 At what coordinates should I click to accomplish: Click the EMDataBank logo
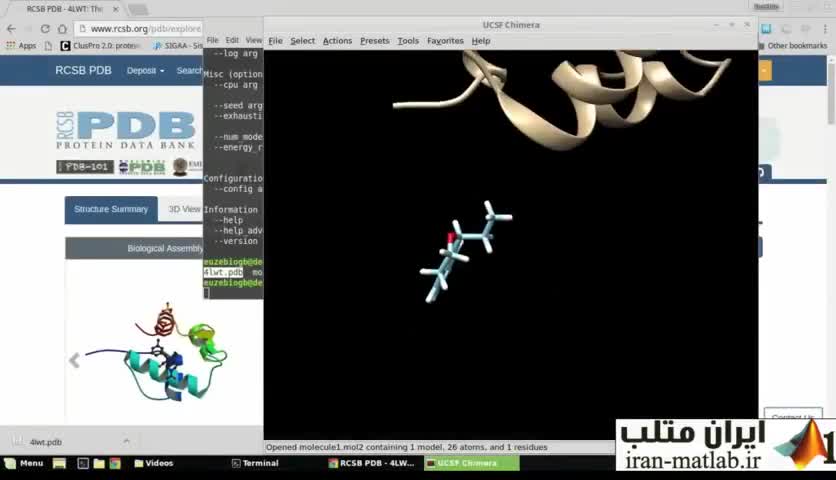click(187, 167)
